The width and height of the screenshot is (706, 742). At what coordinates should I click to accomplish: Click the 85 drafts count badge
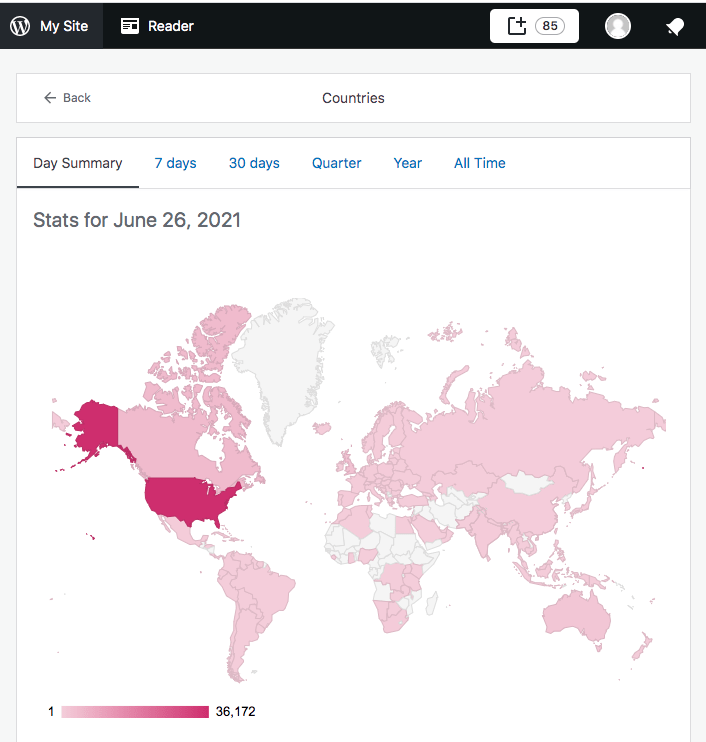tap(550, 26)
